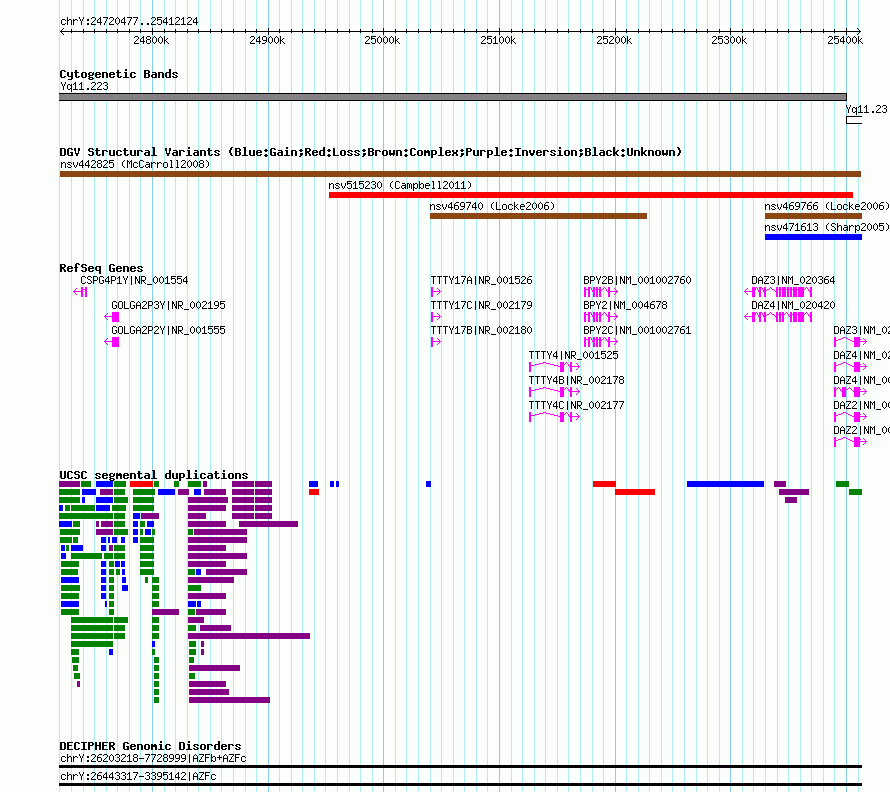This screenshot has width=890, height=792.
Task: Click the TTTY17A gene arrow glyph
Action: pos(435,292)
